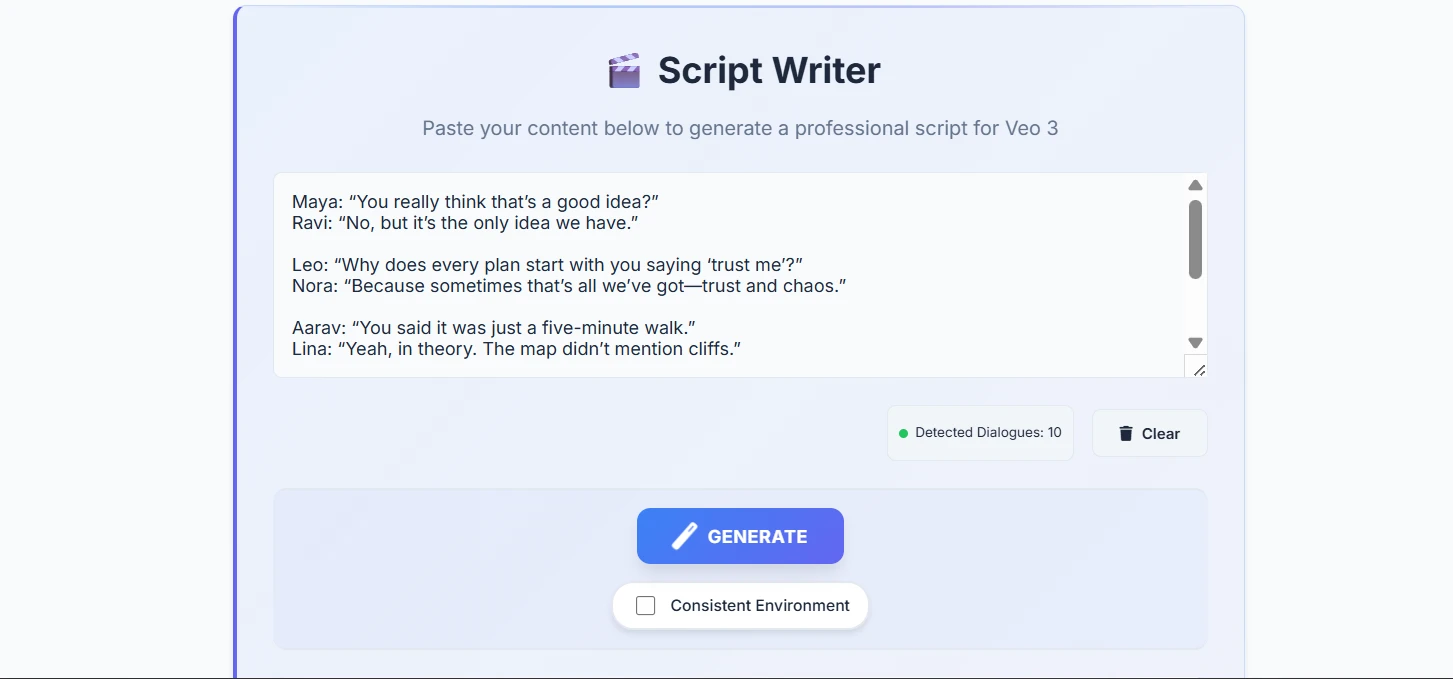Click the Detected Dialogues: 10 badge
The height and width of the screenshot is (679, 1453).
(x=979, y=433)
